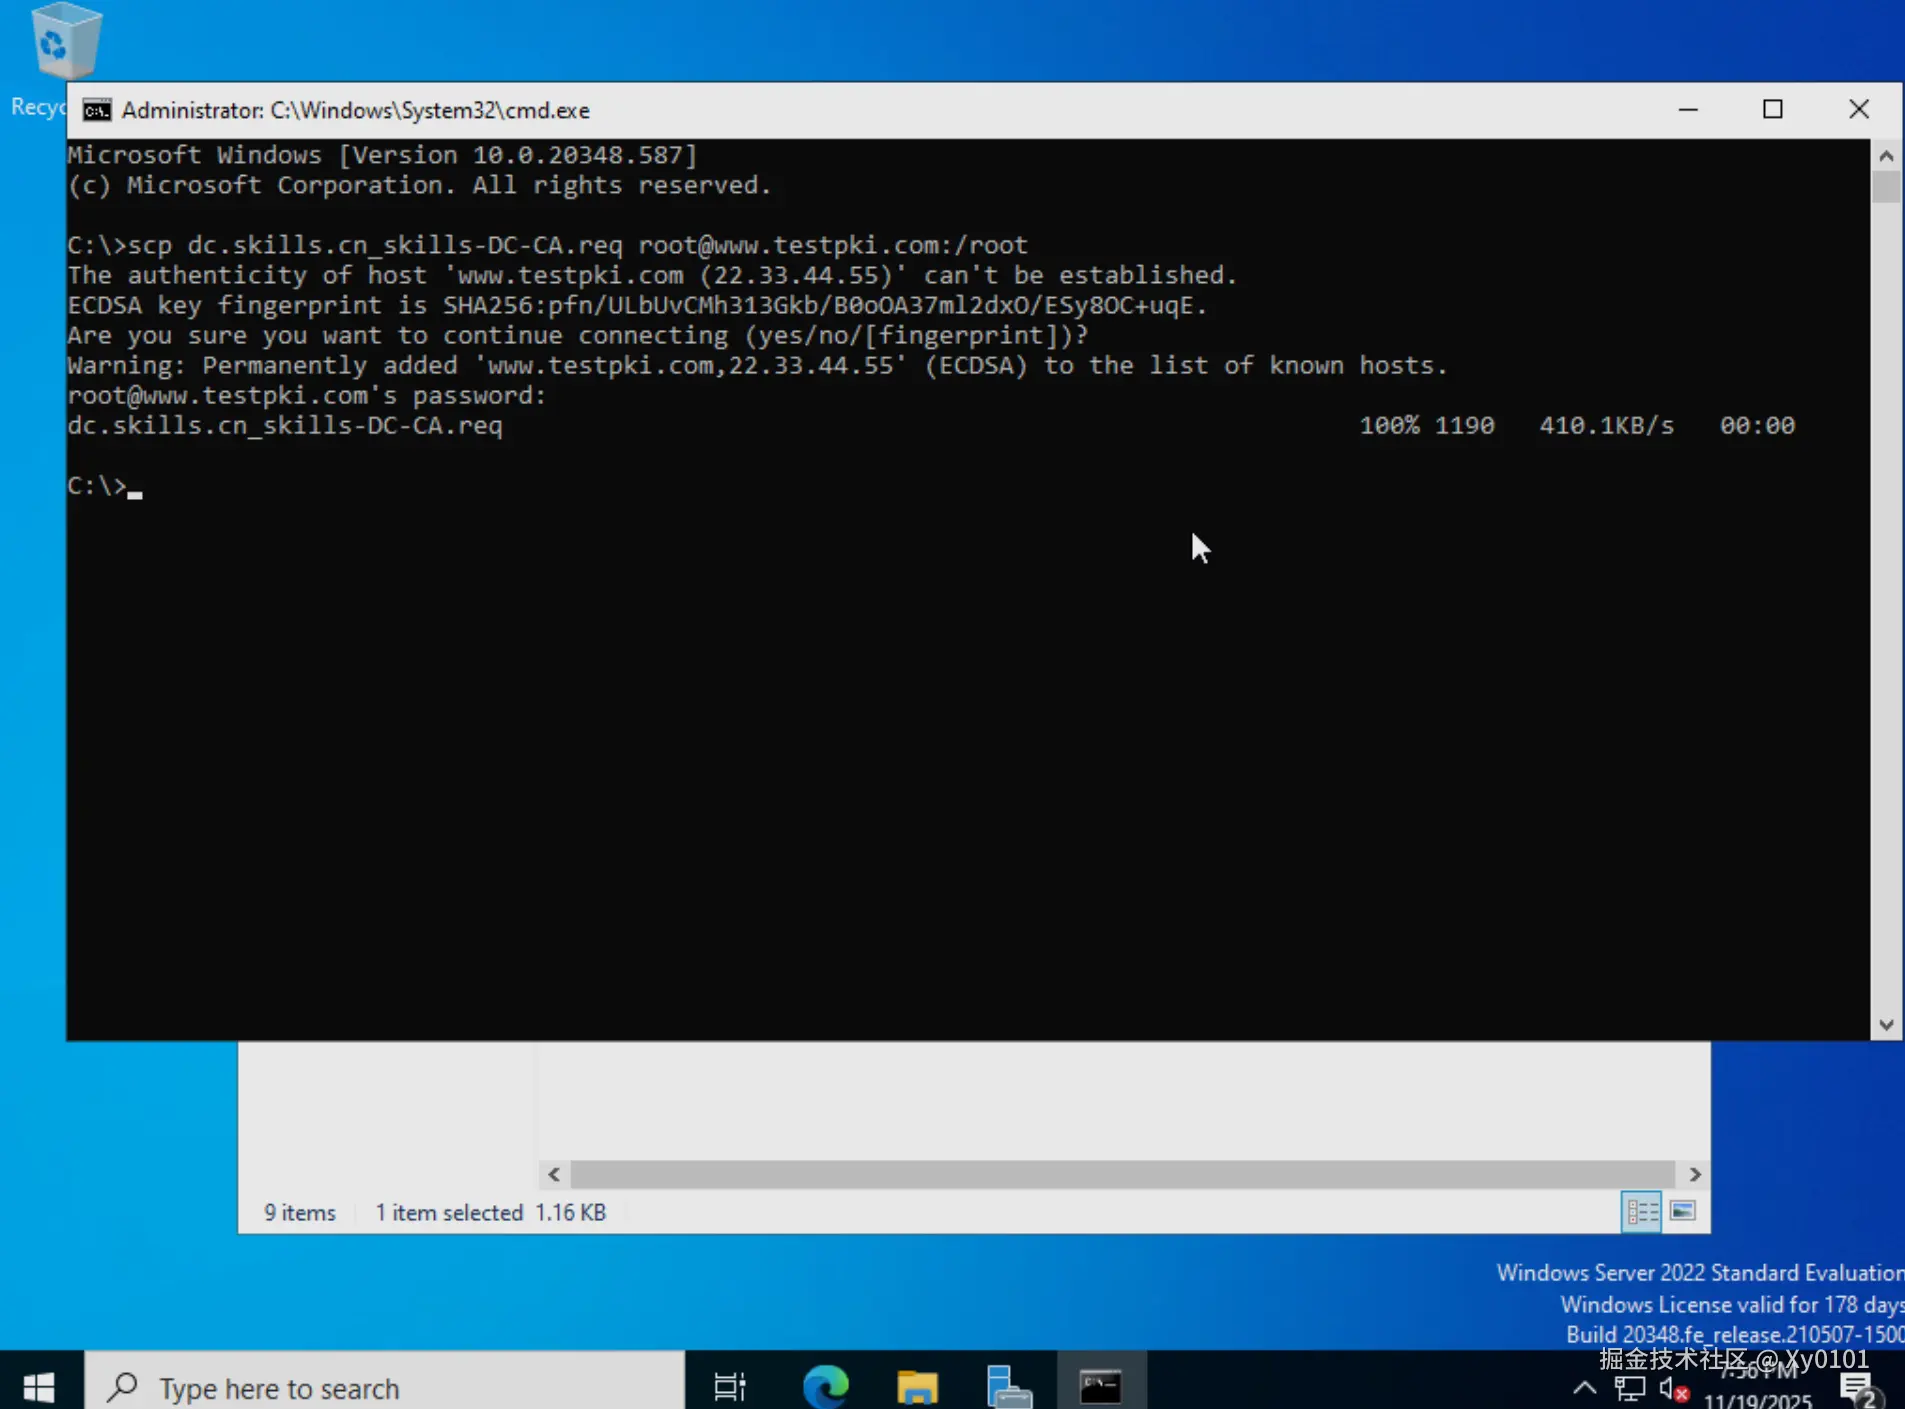Open the network status tray icon
Image resolution: width=1905 pixels, height=1409 pixels.
pyautogui.click(x=1630, y=1388)
